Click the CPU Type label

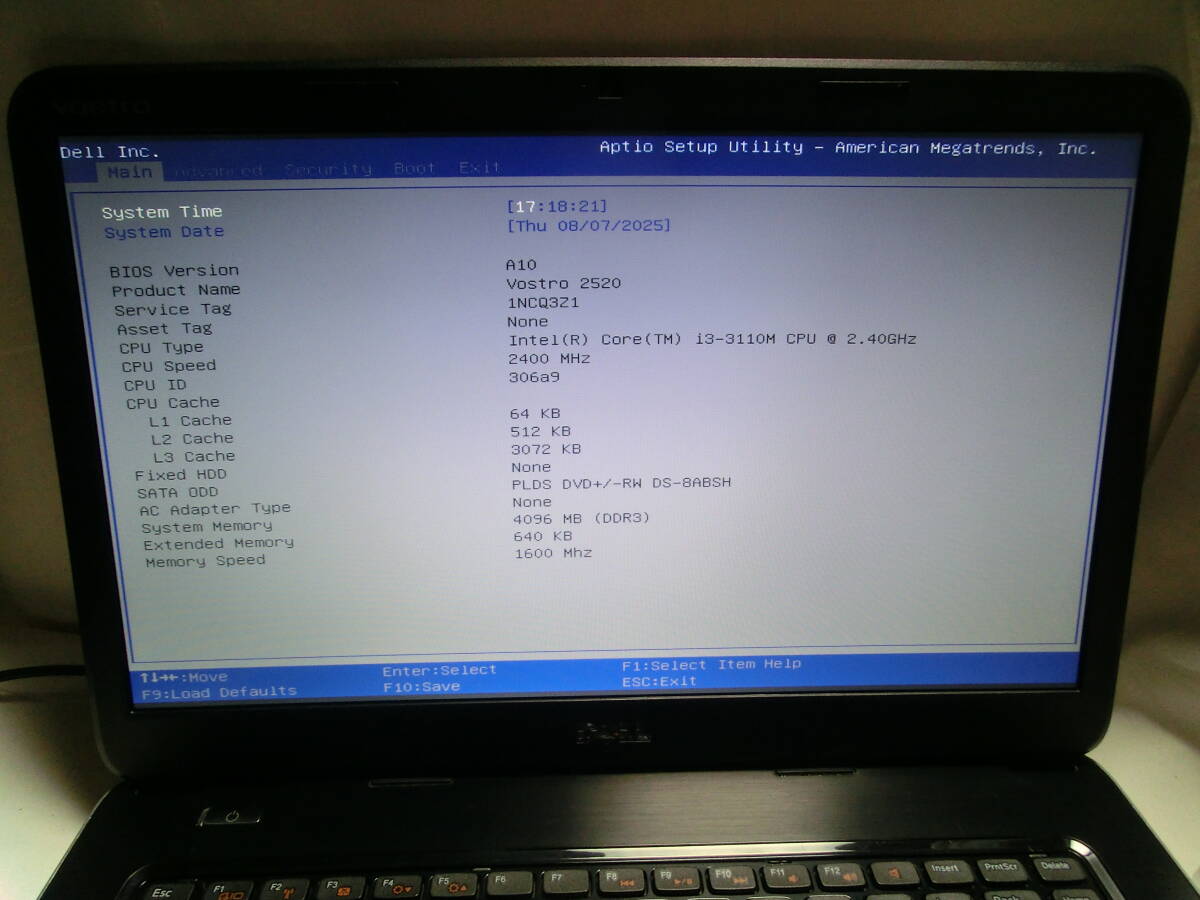tap(161, 348)
